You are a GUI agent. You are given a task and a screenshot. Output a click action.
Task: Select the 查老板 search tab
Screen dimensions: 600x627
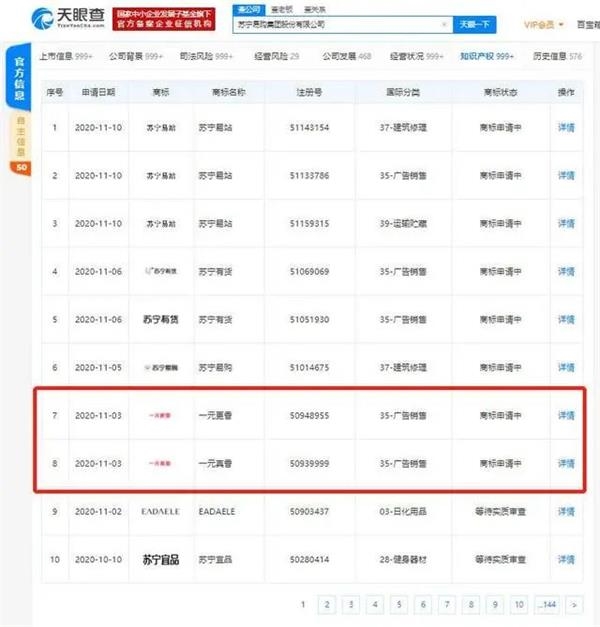282,10
